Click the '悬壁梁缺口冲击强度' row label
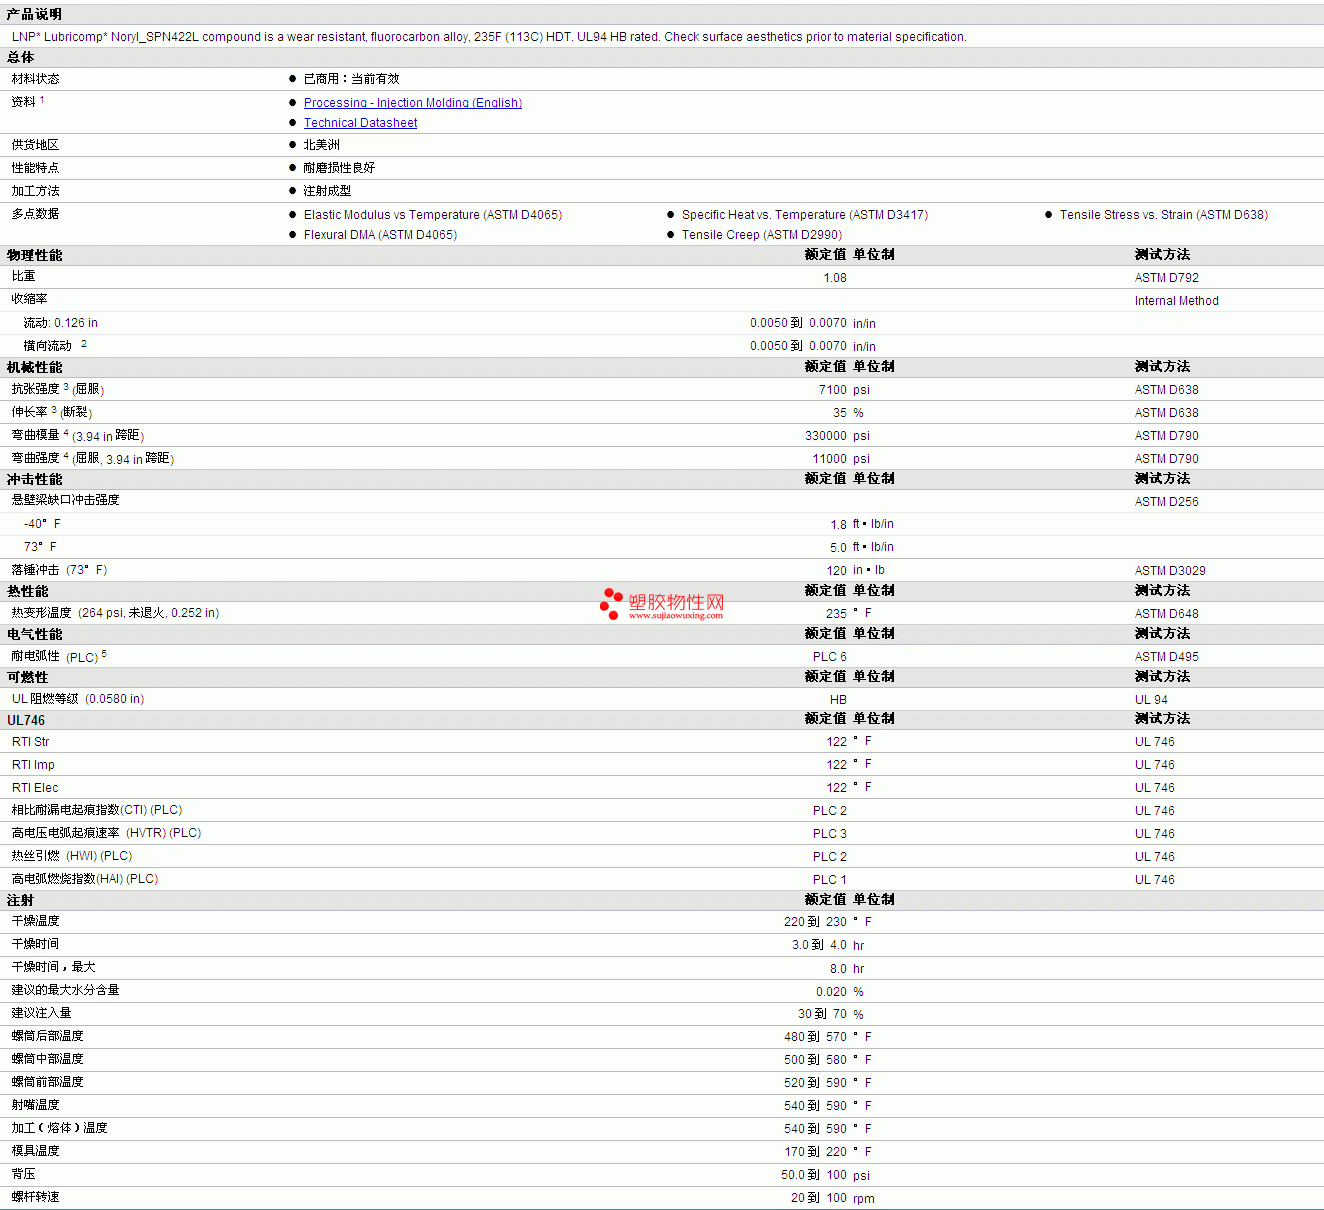This screenshot has width=1324, height=1210. [x=66, y=500]
